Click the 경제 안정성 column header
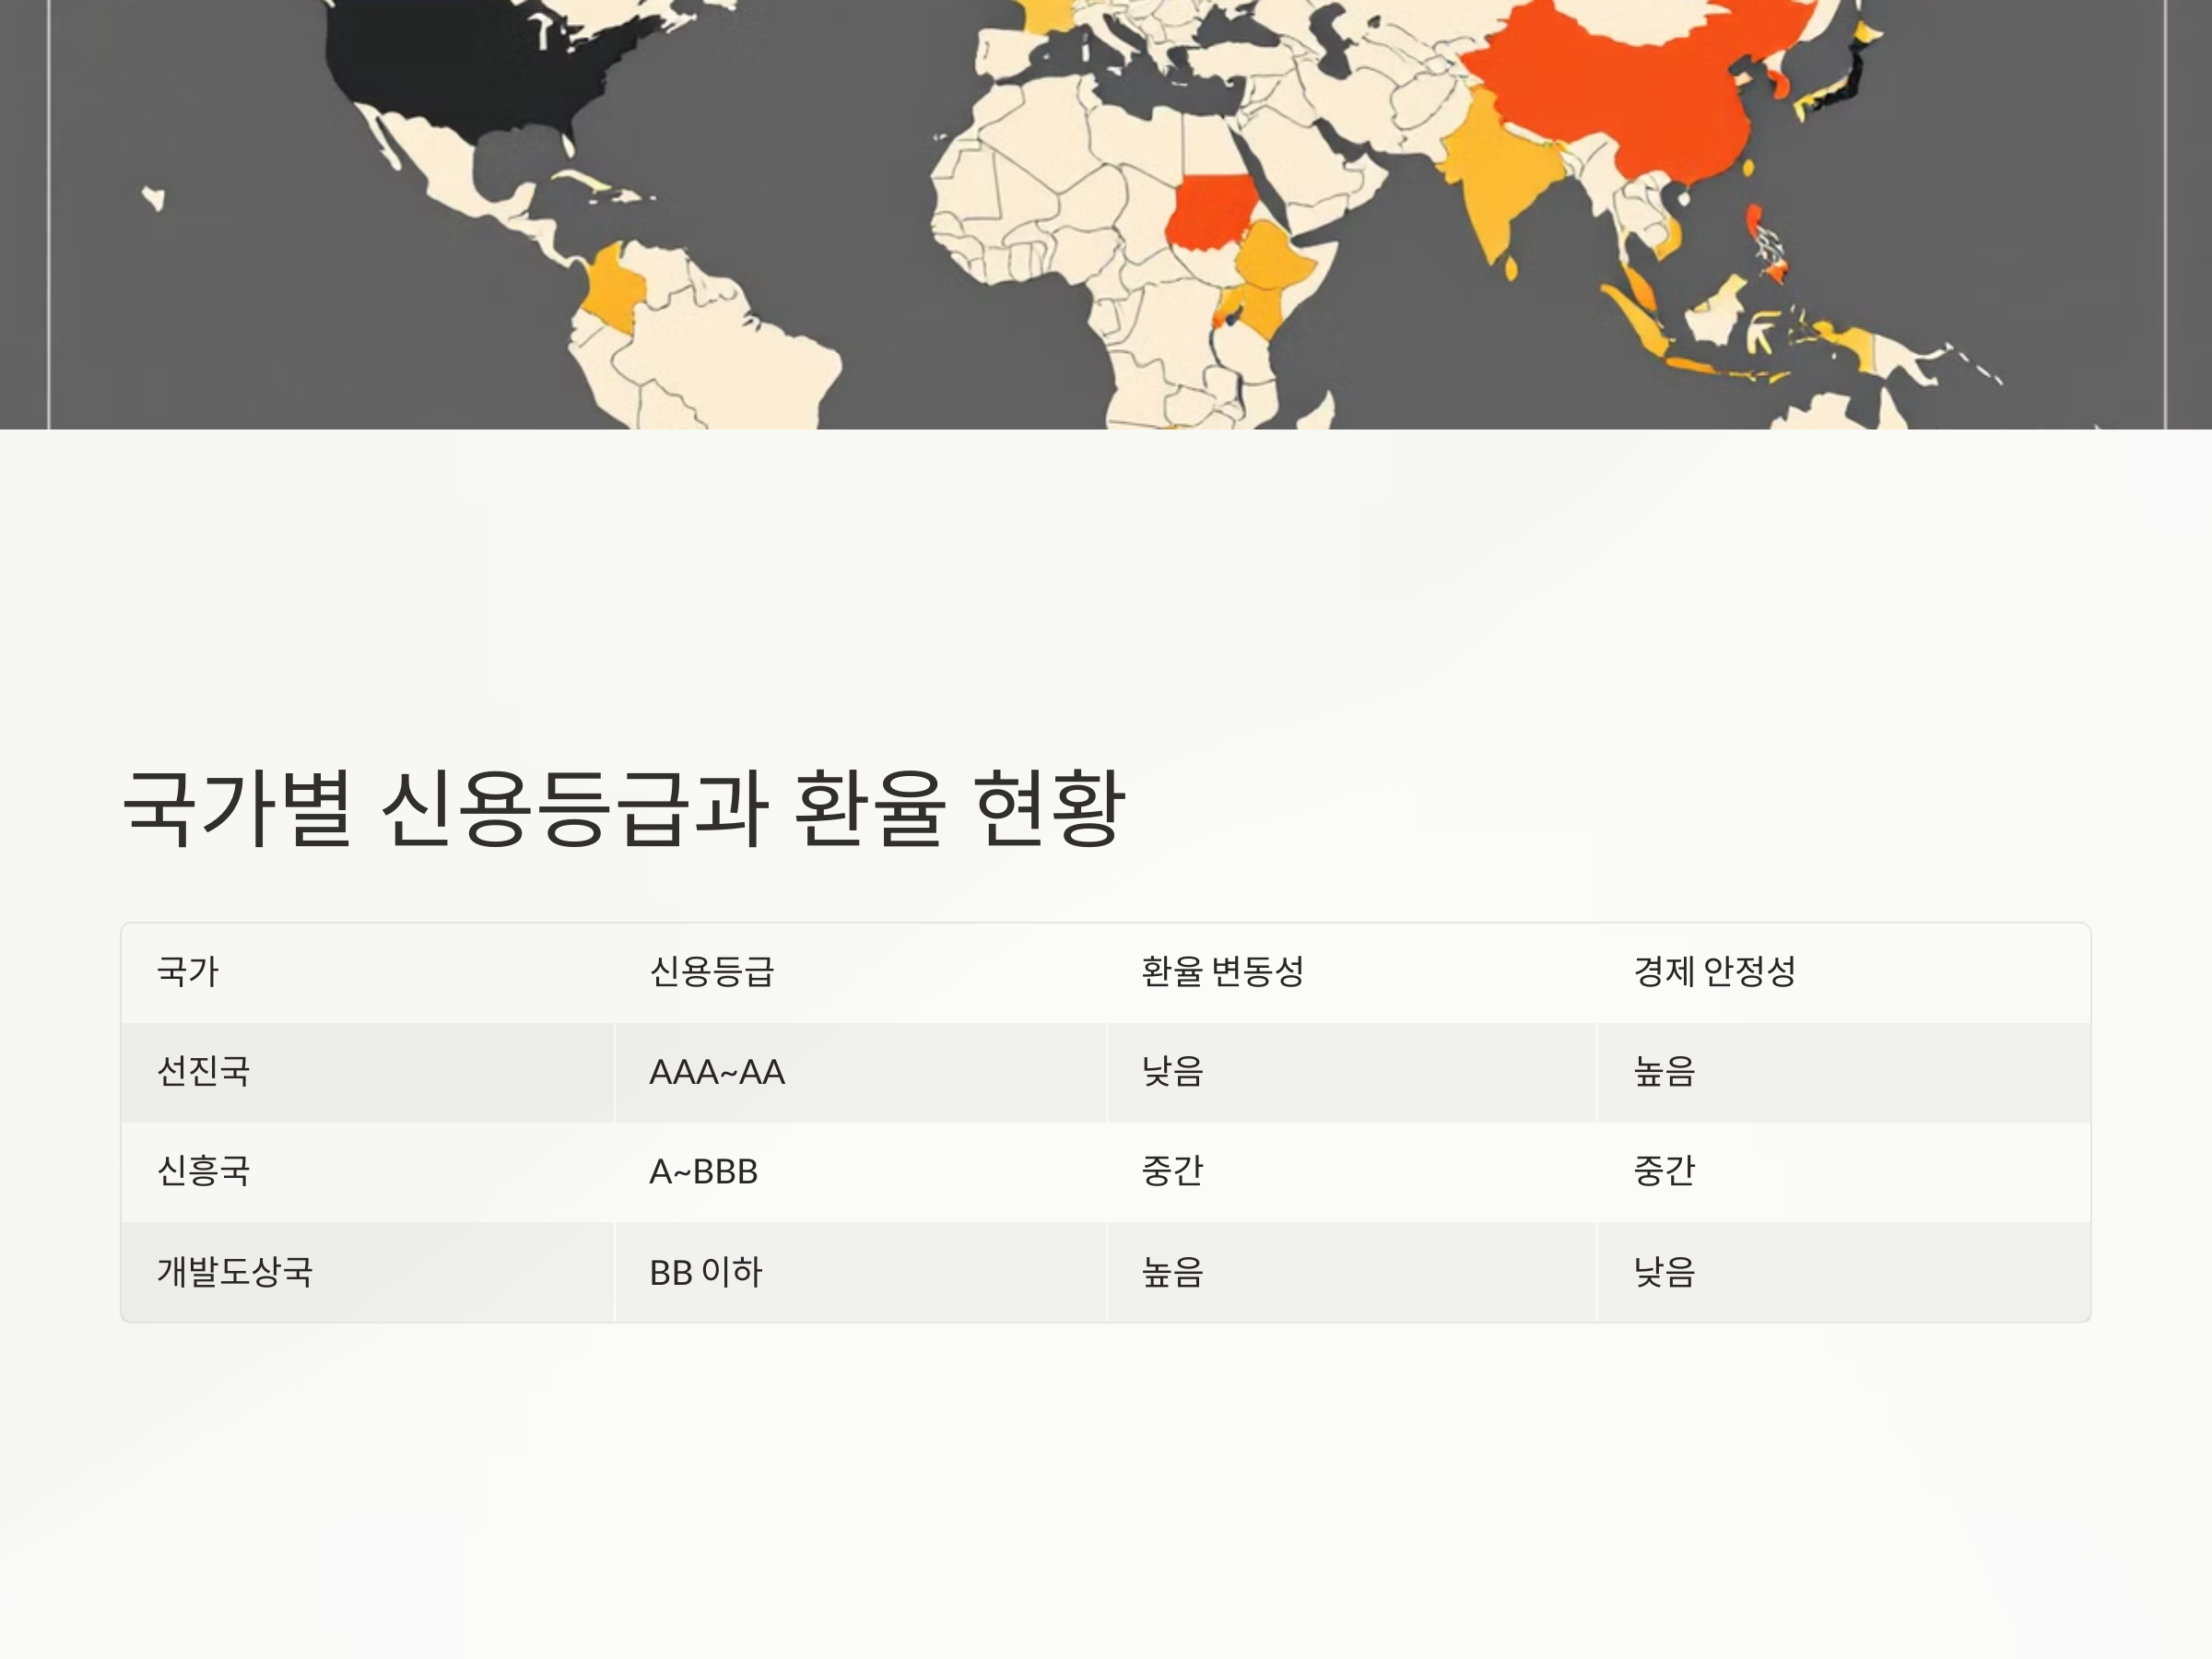 (1714, 971)
